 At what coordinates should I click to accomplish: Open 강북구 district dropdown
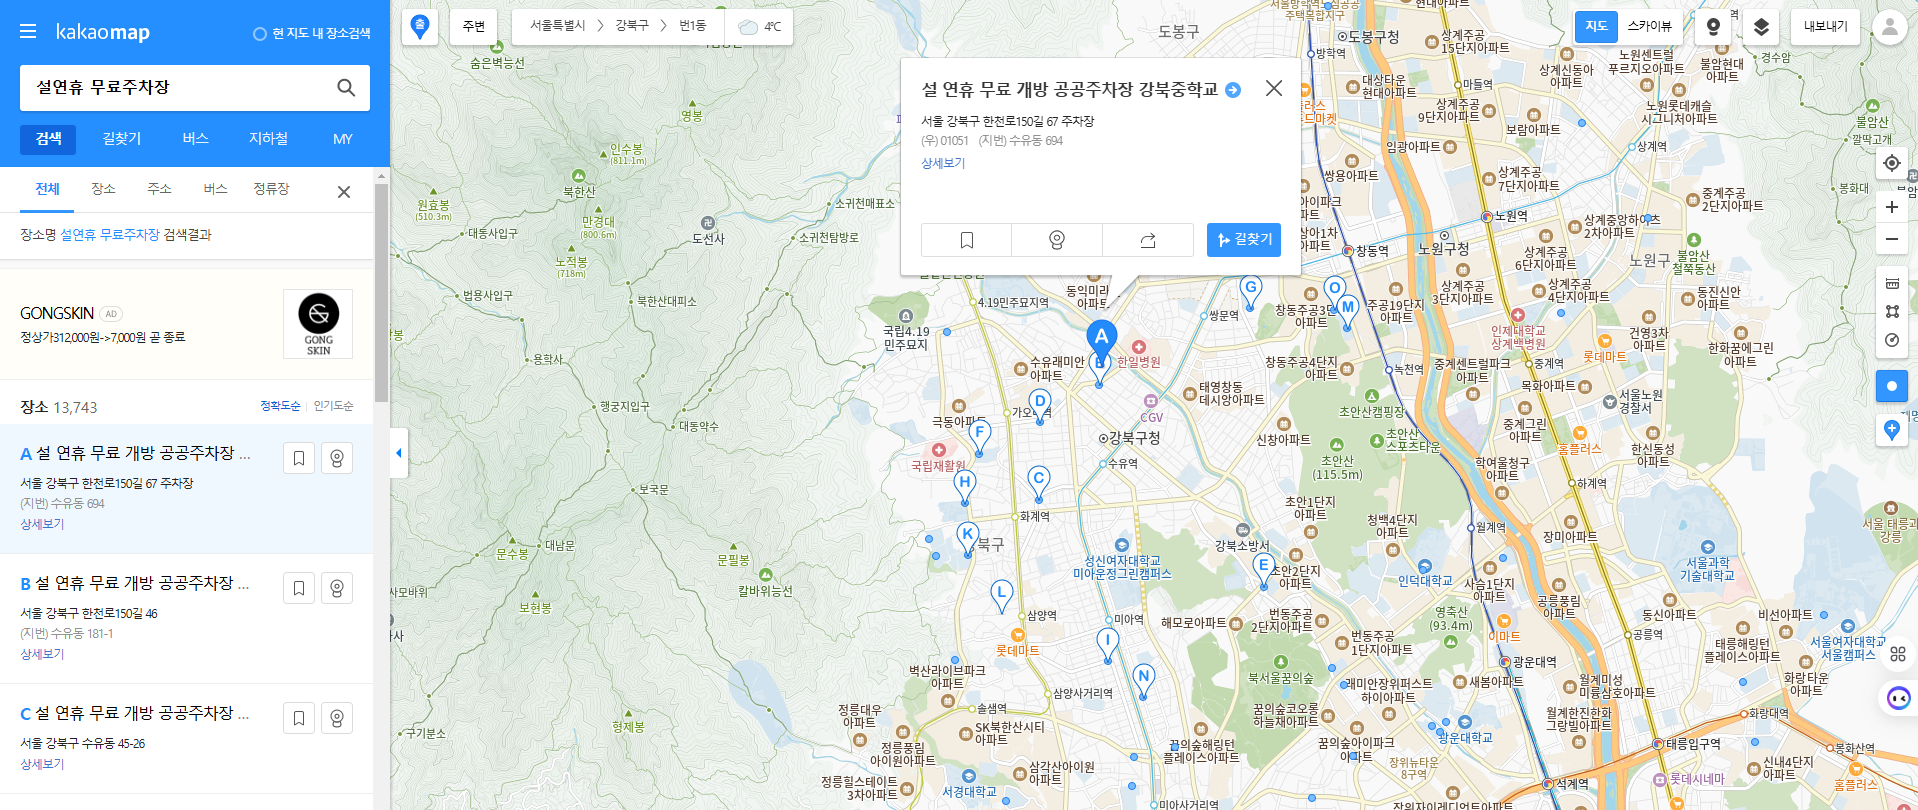632,26
